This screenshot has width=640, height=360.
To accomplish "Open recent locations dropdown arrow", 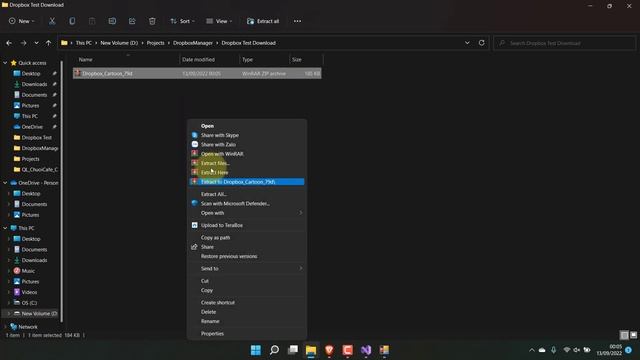I will click(36, 43).
